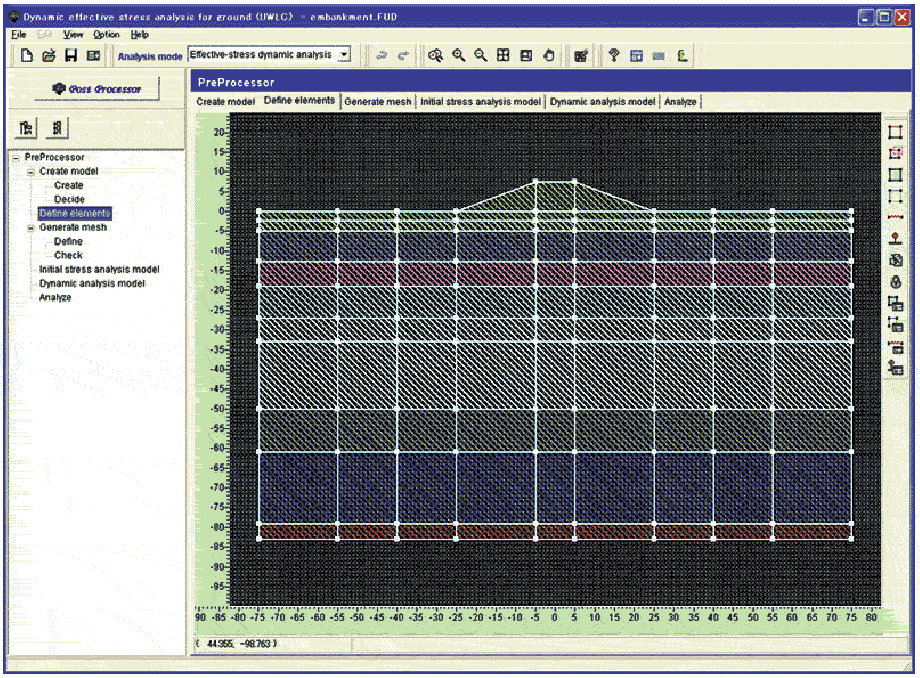Click the list view icon in left panel
Screen dimensions: 920x678
57,128
